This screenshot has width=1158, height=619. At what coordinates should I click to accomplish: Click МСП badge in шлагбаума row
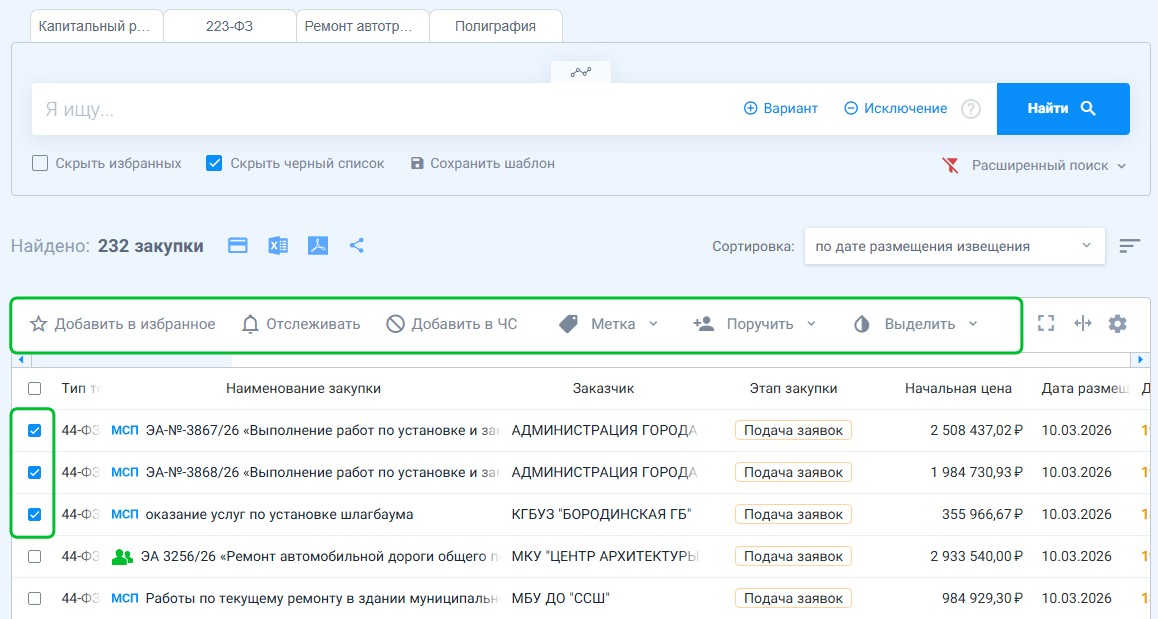point(124,514)
